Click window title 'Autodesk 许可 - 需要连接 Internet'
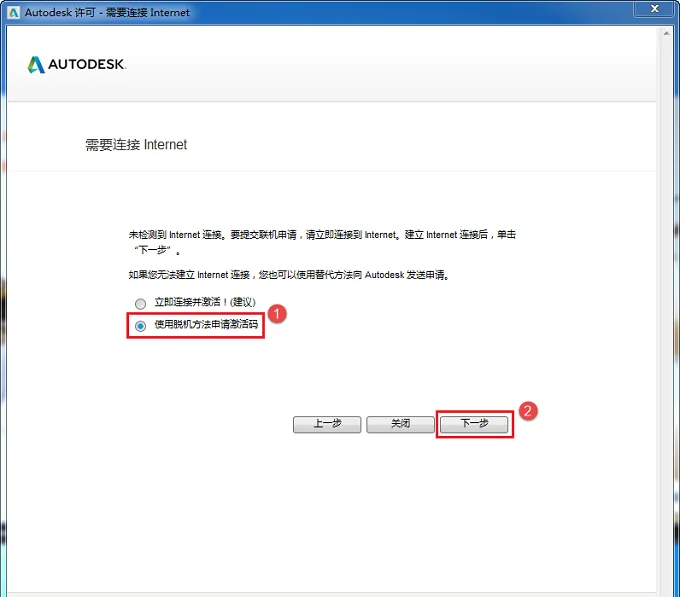Viewport: 680px width, 597px height. click(107, 13)
